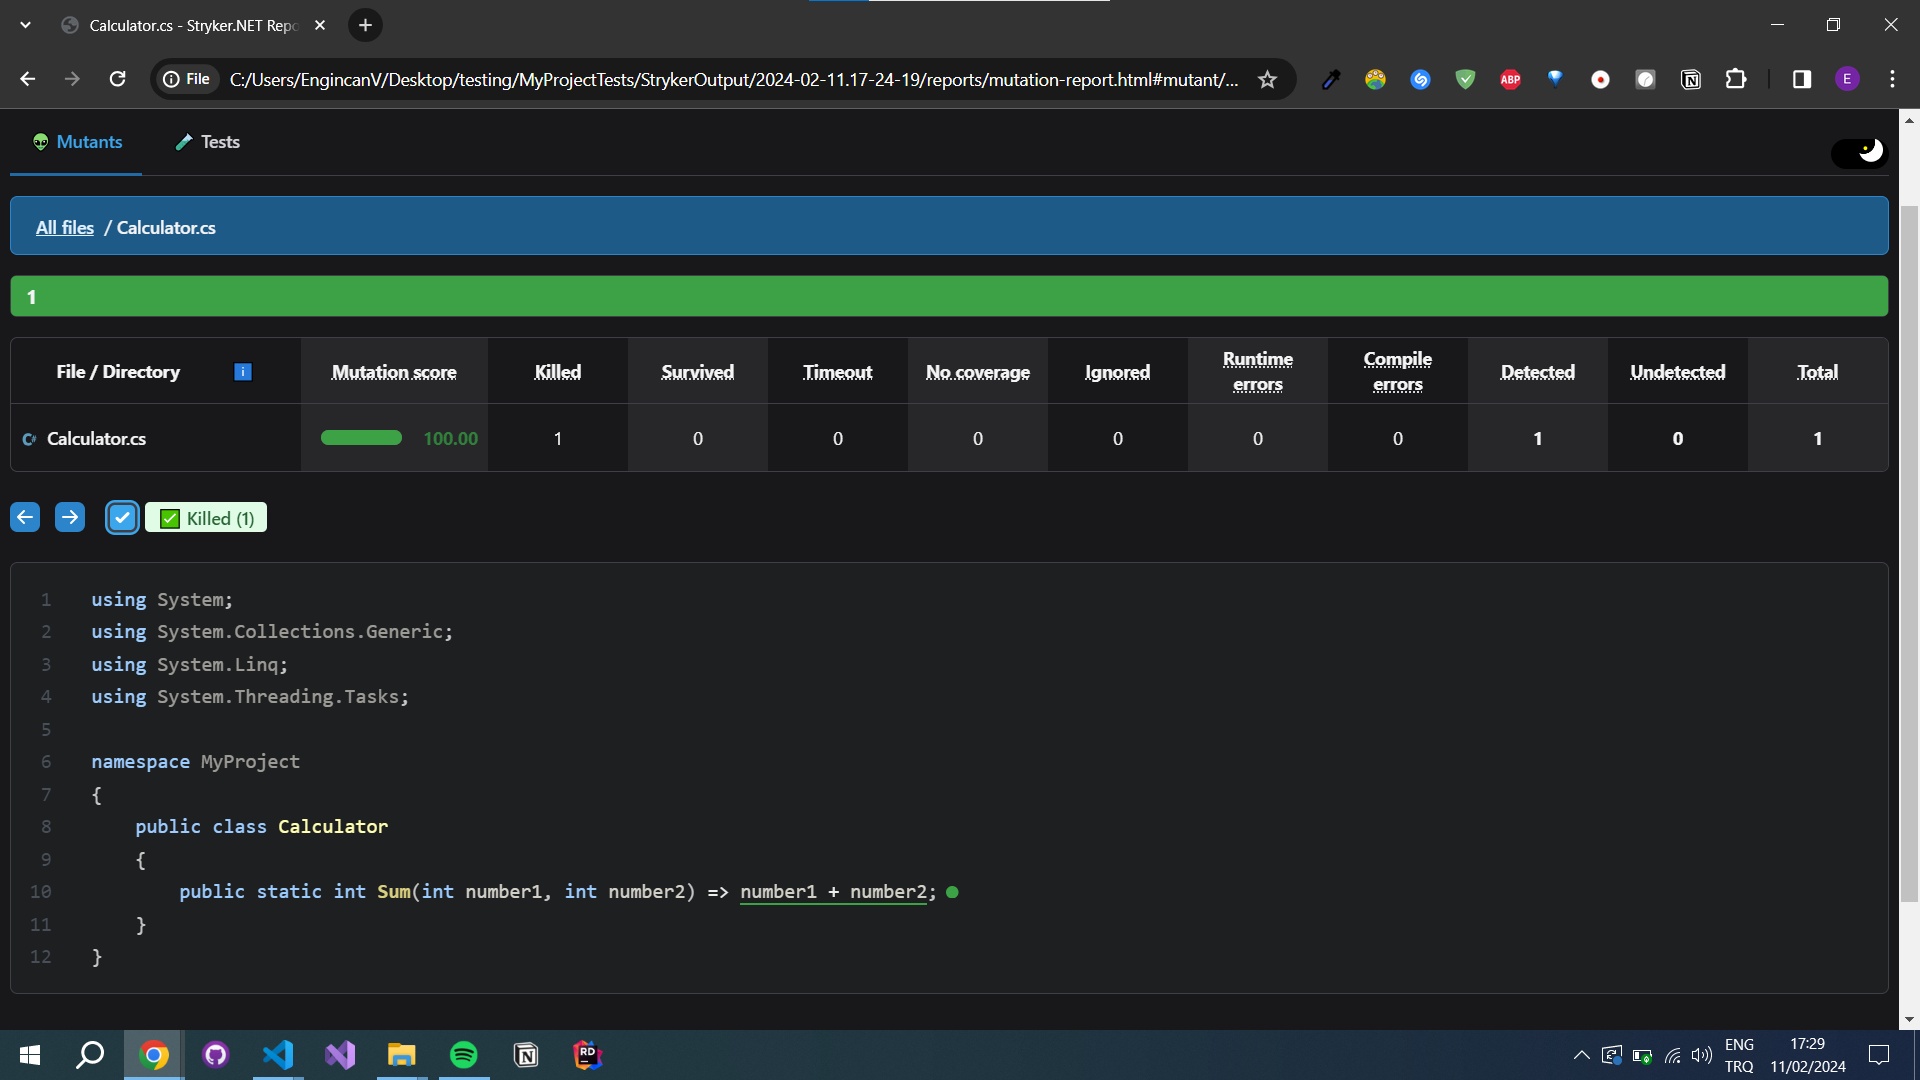Uncheck the select-all mutation states checkbox

click(122, 517)
